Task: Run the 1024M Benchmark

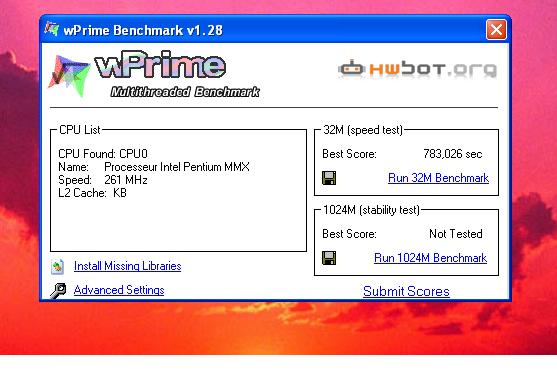Action: 431,258
